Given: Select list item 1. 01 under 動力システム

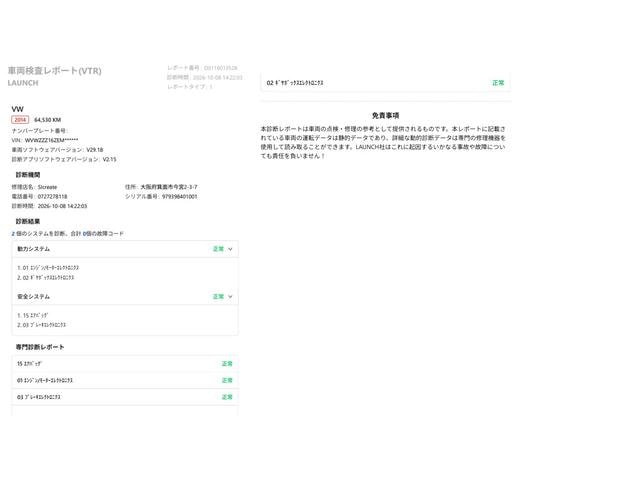Looking at the screenshot, I should click(48, 268).
